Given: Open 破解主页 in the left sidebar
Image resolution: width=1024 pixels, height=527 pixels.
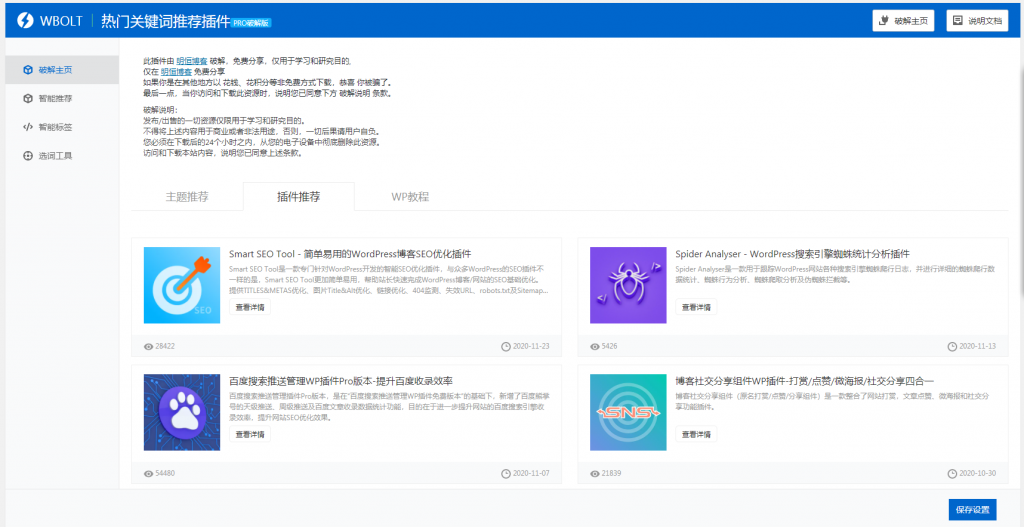Looking at the screenshot, I should [54, 70].
